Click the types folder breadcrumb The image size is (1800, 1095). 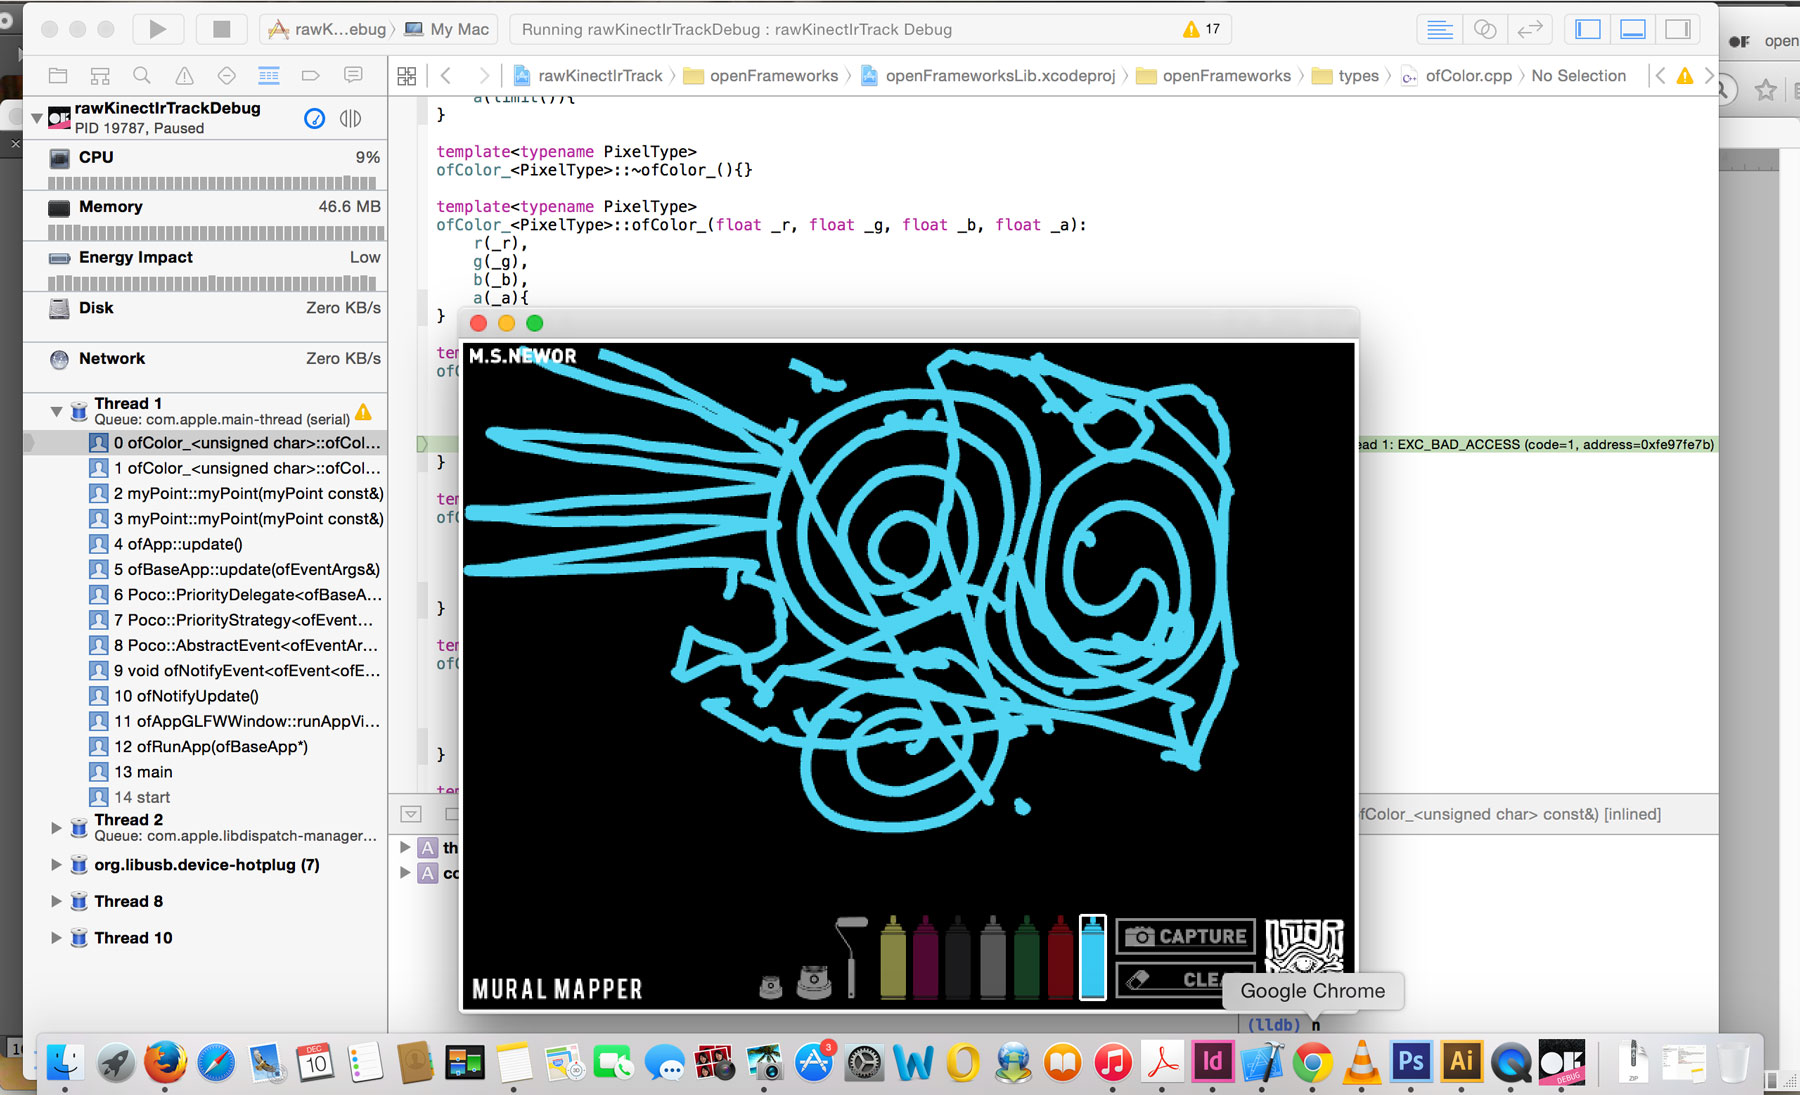coord(1346,76)
